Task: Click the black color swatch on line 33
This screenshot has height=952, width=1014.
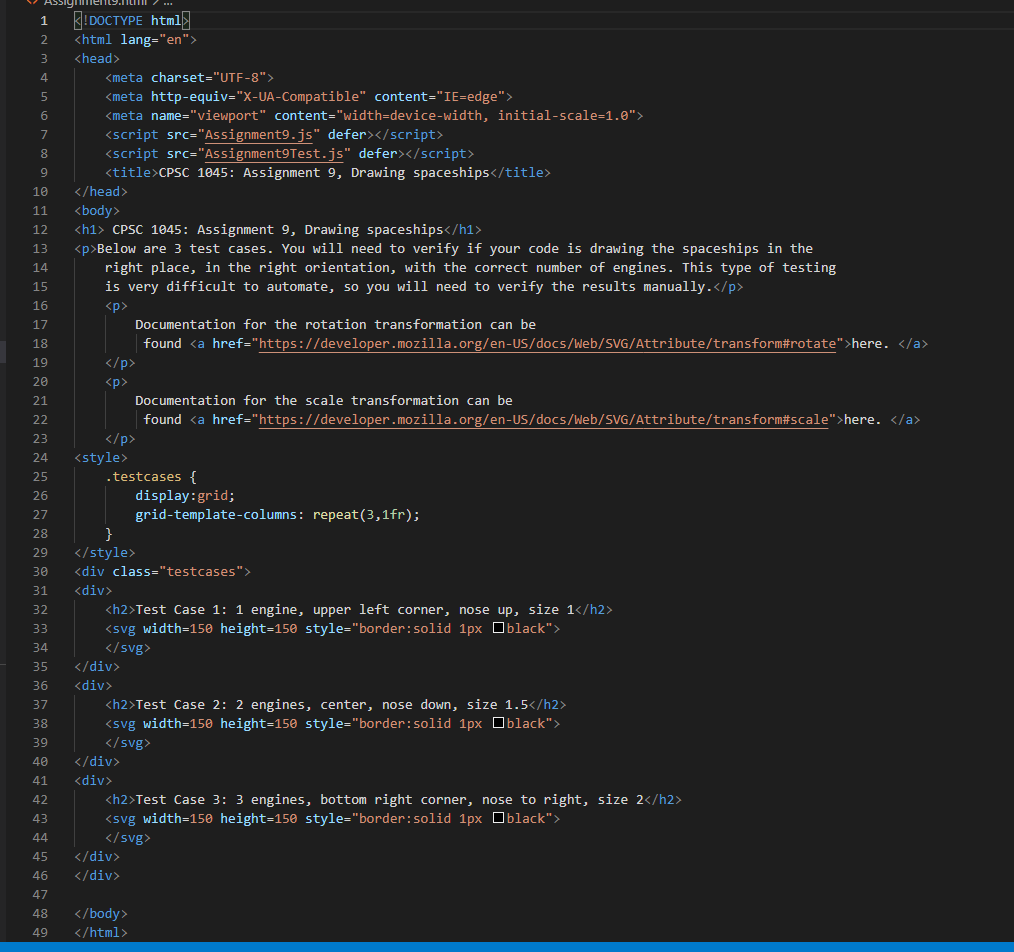Action: (498, 628)
